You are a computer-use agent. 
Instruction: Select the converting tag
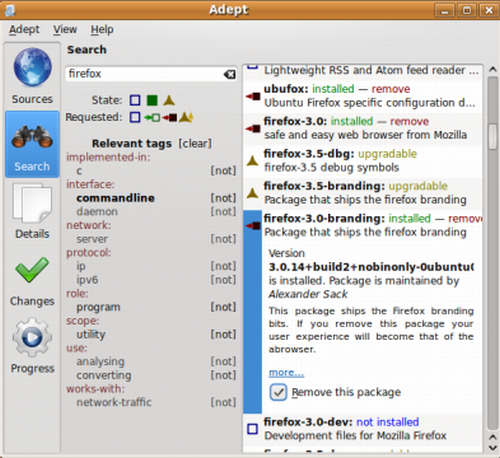coord(104,375)
